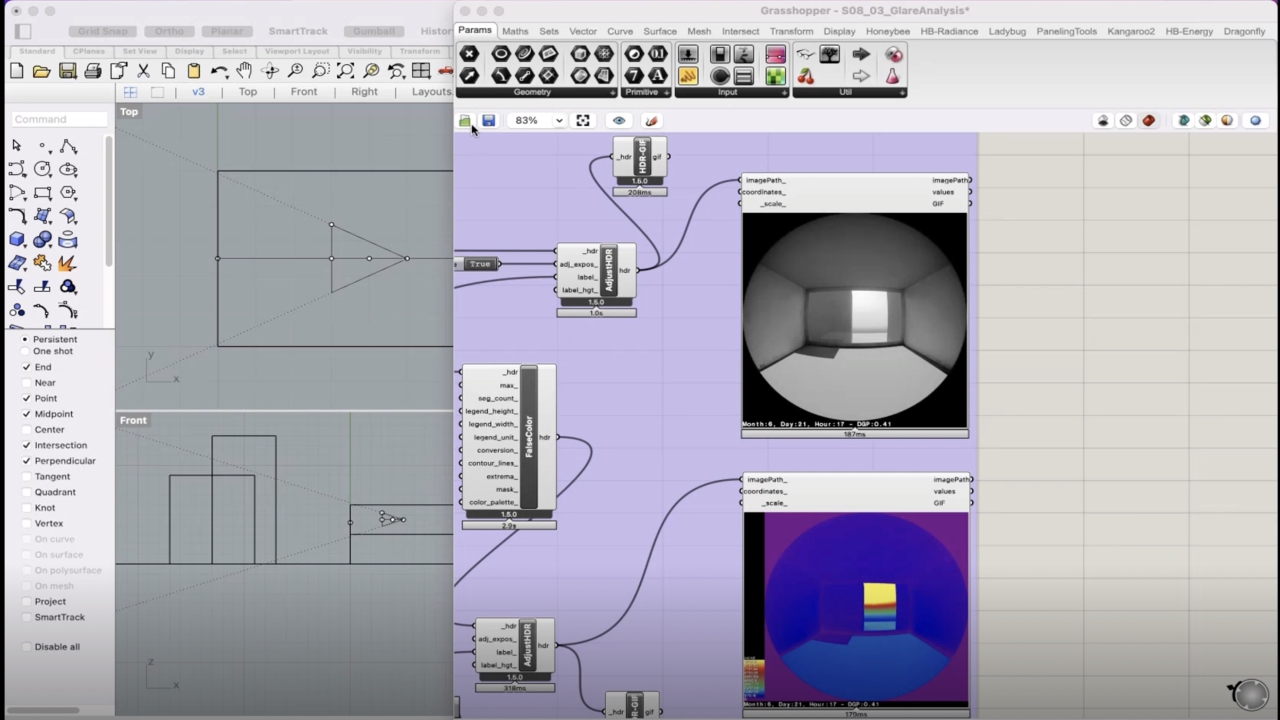
Task: Click the gradient green swatch icon in Input panel
Action: point(775,76)
